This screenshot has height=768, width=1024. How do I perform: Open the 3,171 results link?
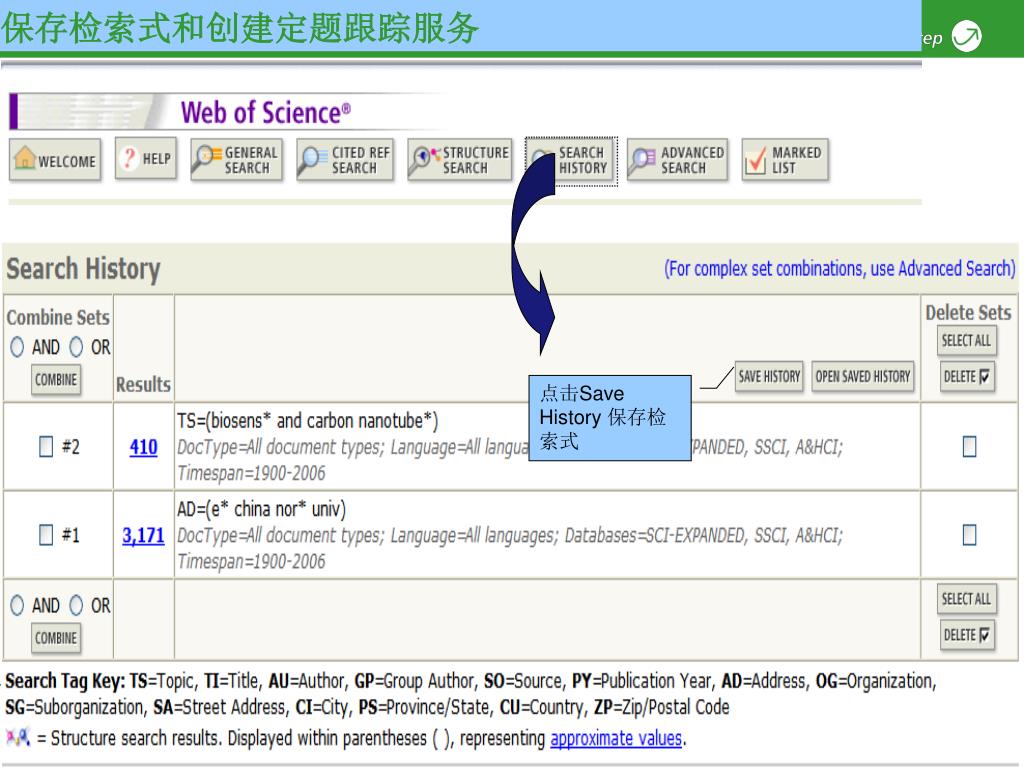[x=144, y=536]
